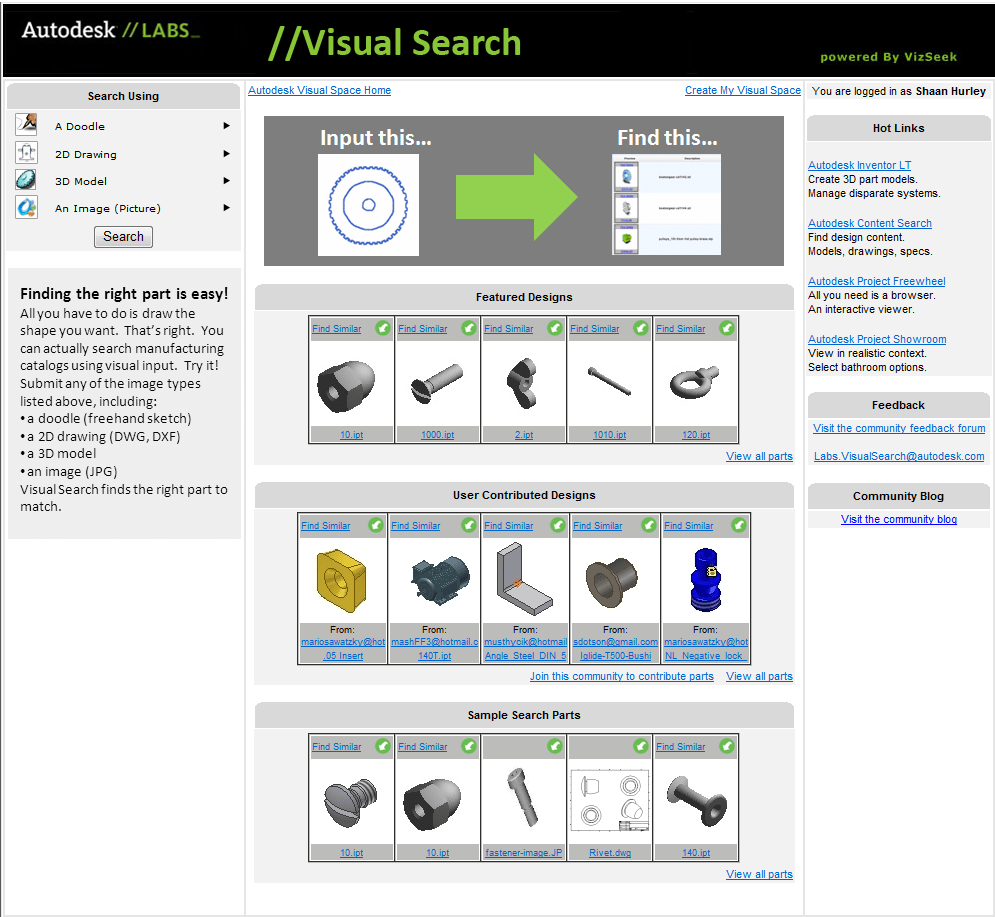
Task: Click green icon on 1010.ipt card
Action: point(641,328)
